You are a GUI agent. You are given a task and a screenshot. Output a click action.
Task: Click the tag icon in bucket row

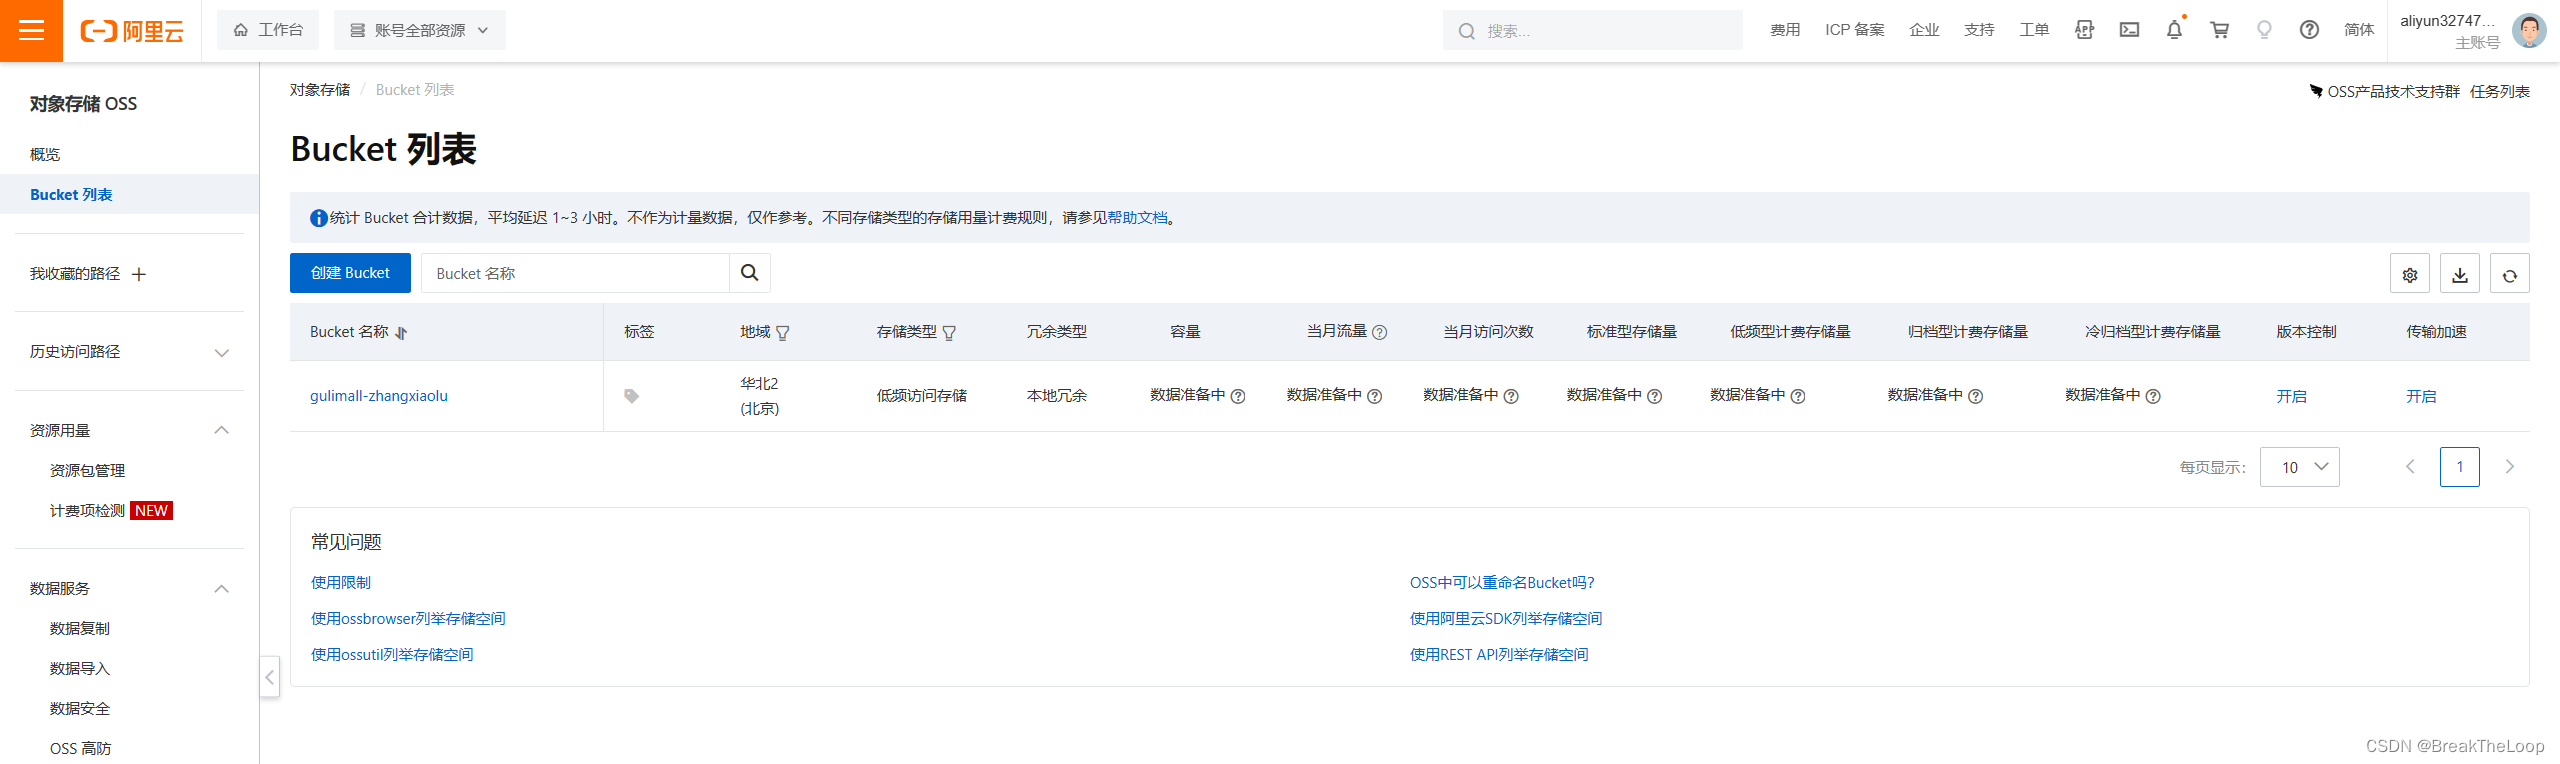pos(631,396)
